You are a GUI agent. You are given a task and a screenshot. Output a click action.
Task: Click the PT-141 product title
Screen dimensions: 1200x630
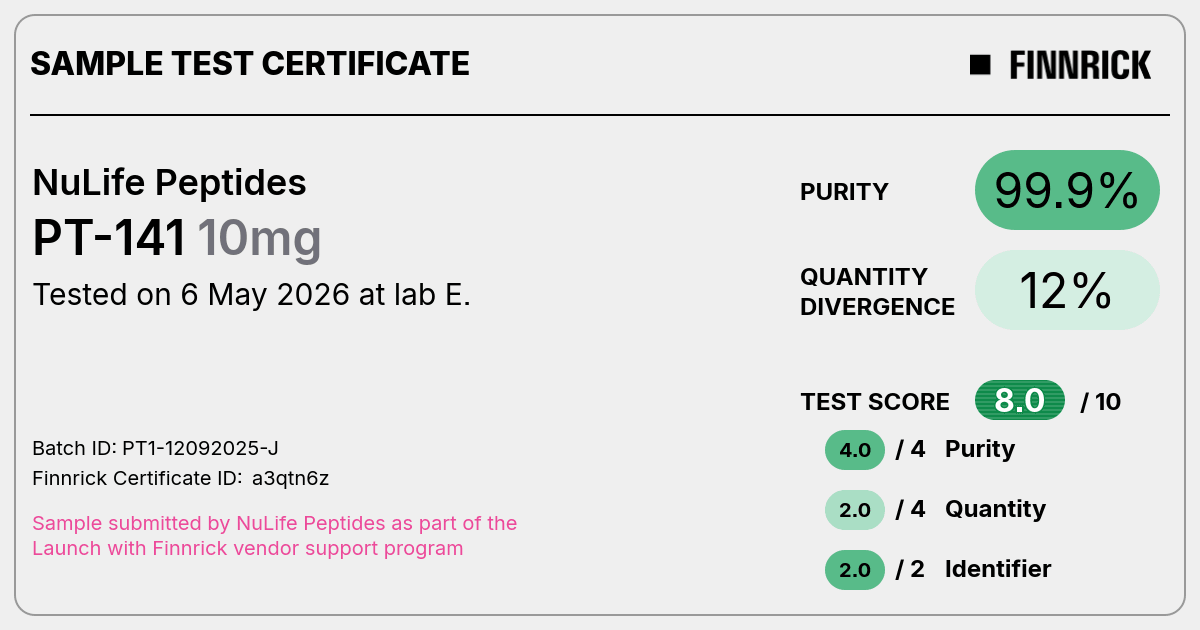pos(110,239)
